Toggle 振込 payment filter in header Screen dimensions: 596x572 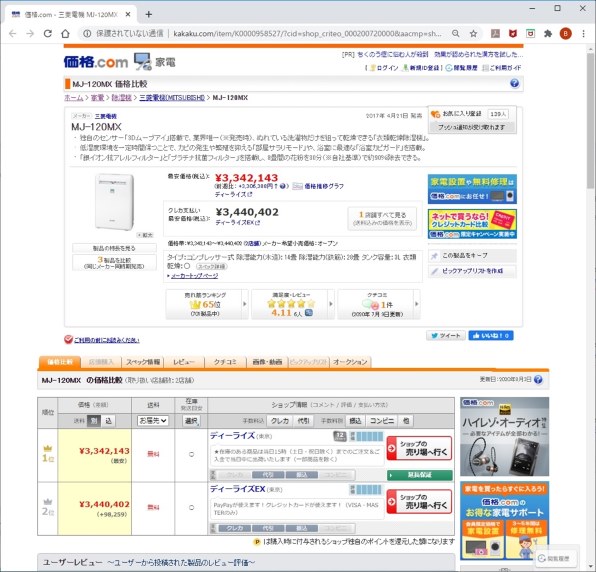click(355, 421)
